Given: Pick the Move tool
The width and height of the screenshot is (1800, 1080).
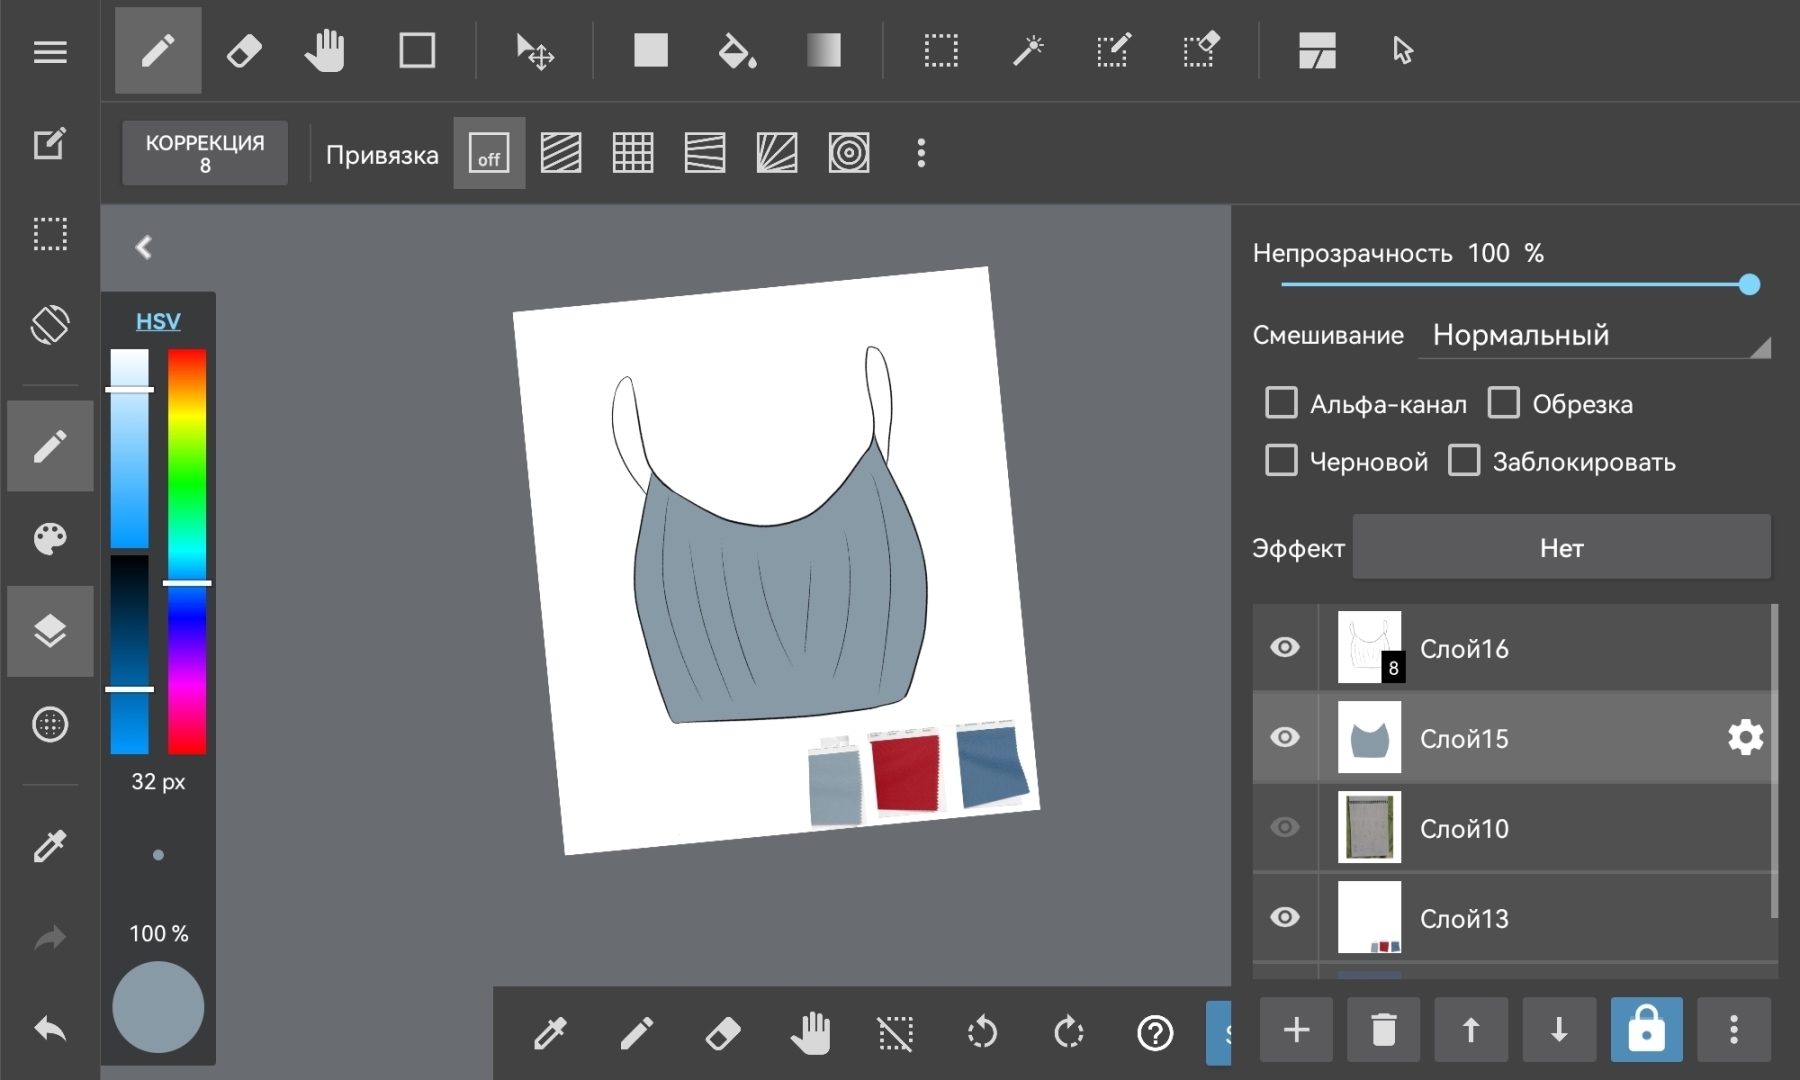Looking at the screenshot, I should click(534, 50).
